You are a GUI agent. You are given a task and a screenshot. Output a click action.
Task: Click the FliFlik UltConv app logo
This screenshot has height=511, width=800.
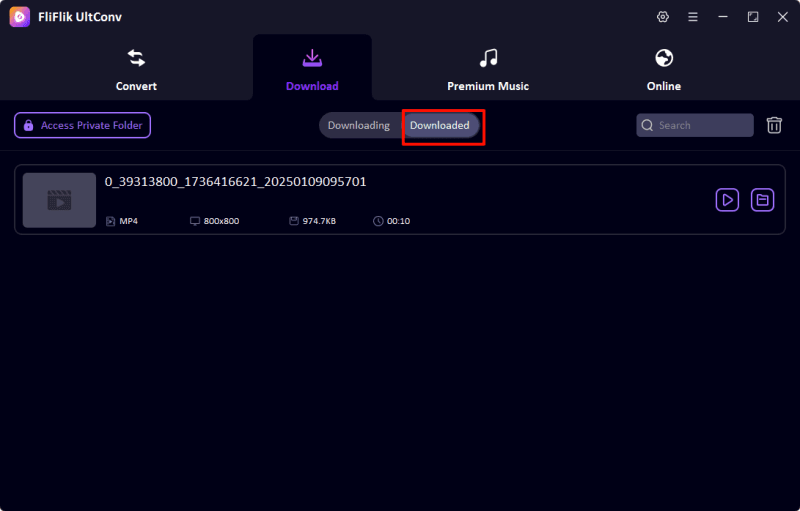(19, 17)
